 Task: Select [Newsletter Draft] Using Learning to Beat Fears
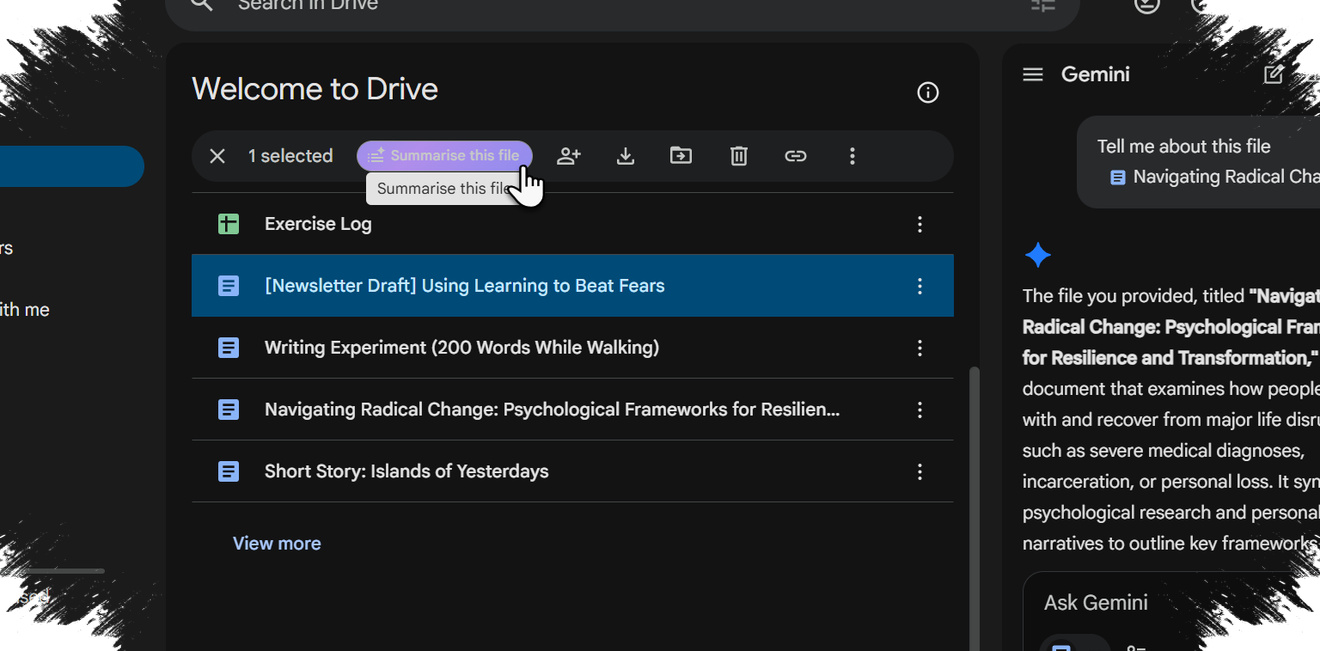(572, 286)
